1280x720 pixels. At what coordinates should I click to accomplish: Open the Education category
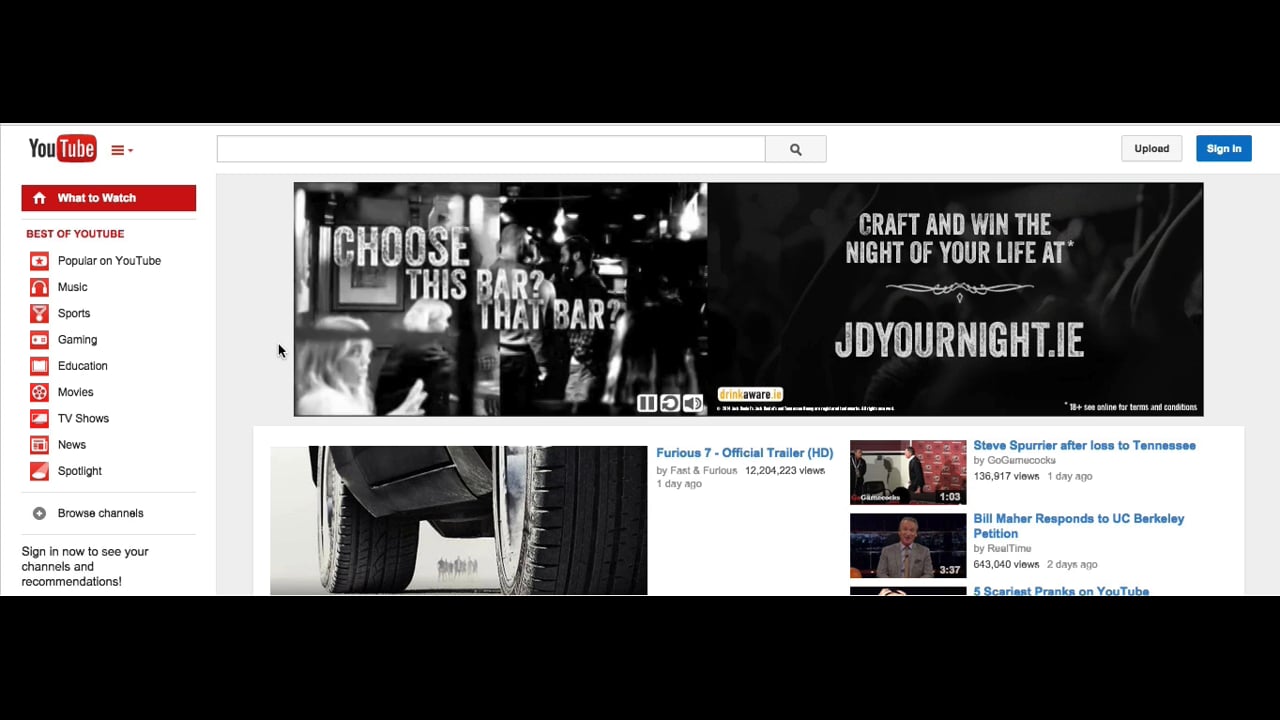pos(82,366)
